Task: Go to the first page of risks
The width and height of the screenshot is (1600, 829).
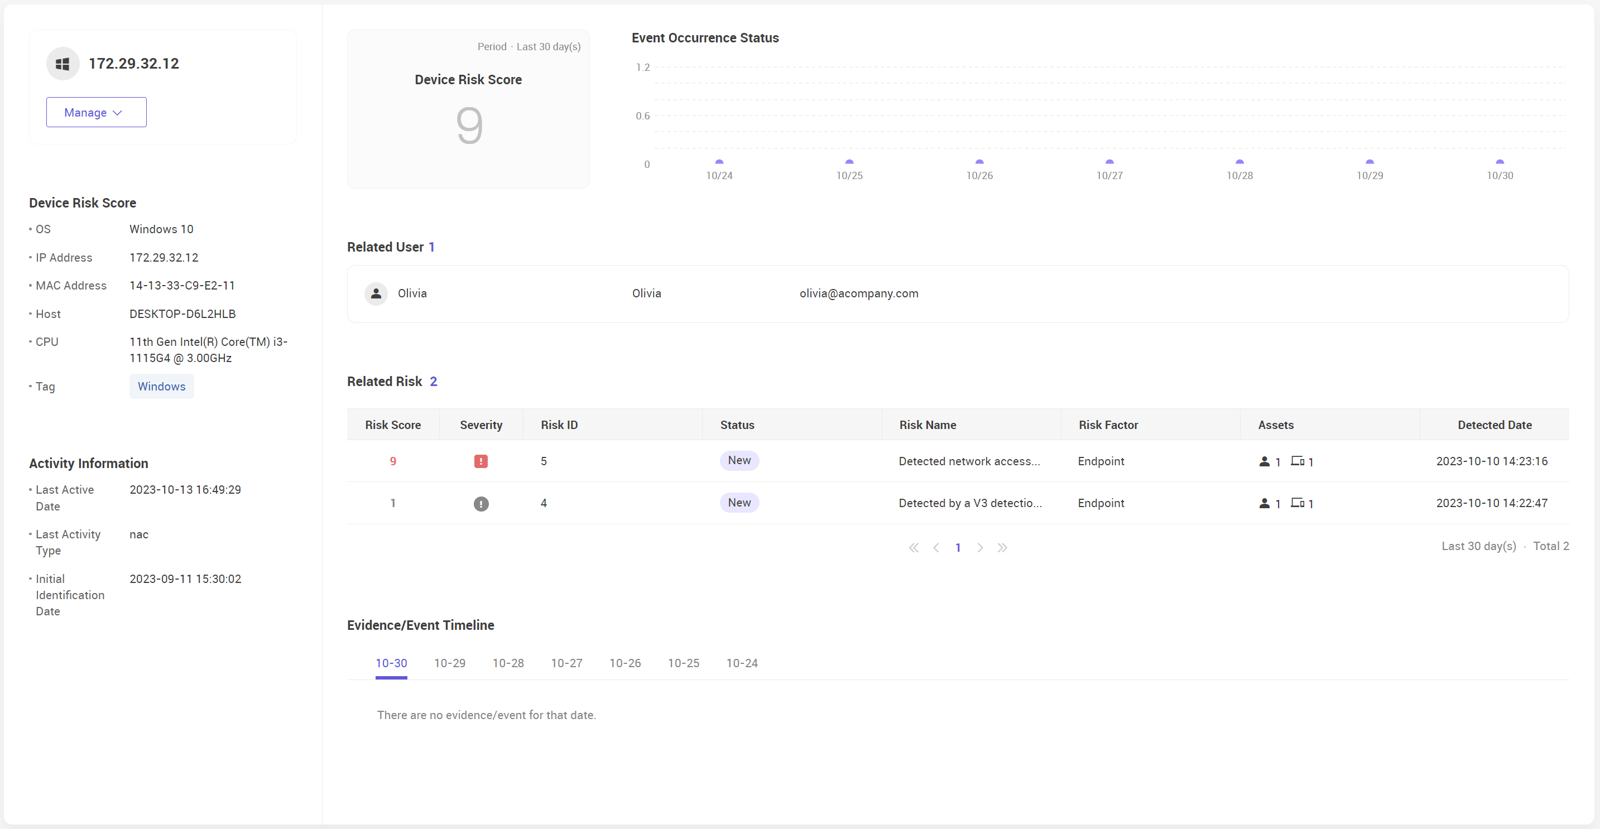Action: coord(914,548)
